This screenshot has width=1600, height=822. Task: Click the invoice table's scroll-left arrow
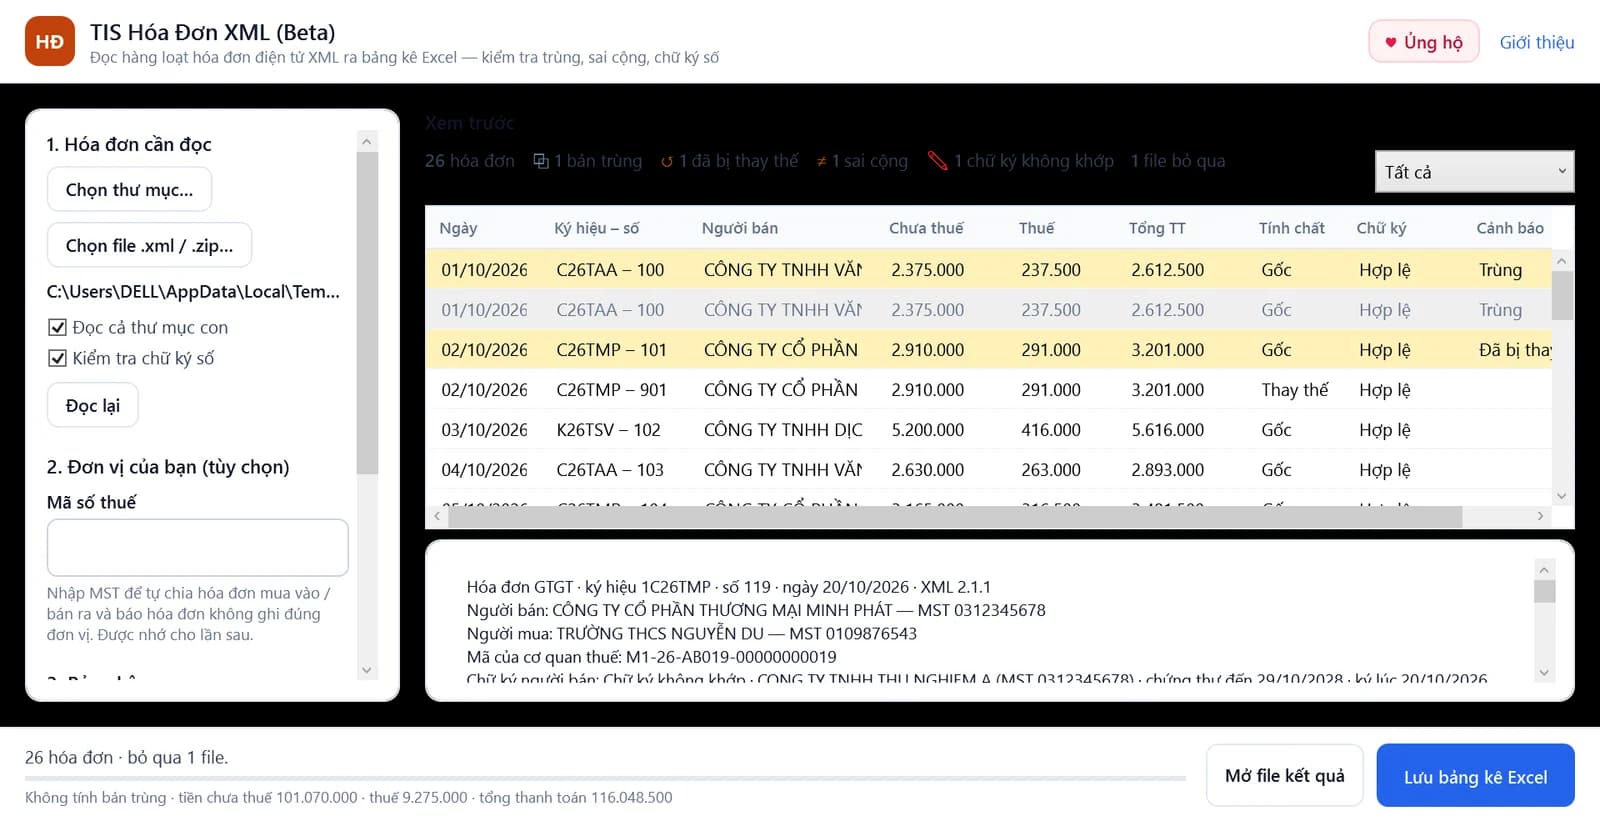(437, 516)
